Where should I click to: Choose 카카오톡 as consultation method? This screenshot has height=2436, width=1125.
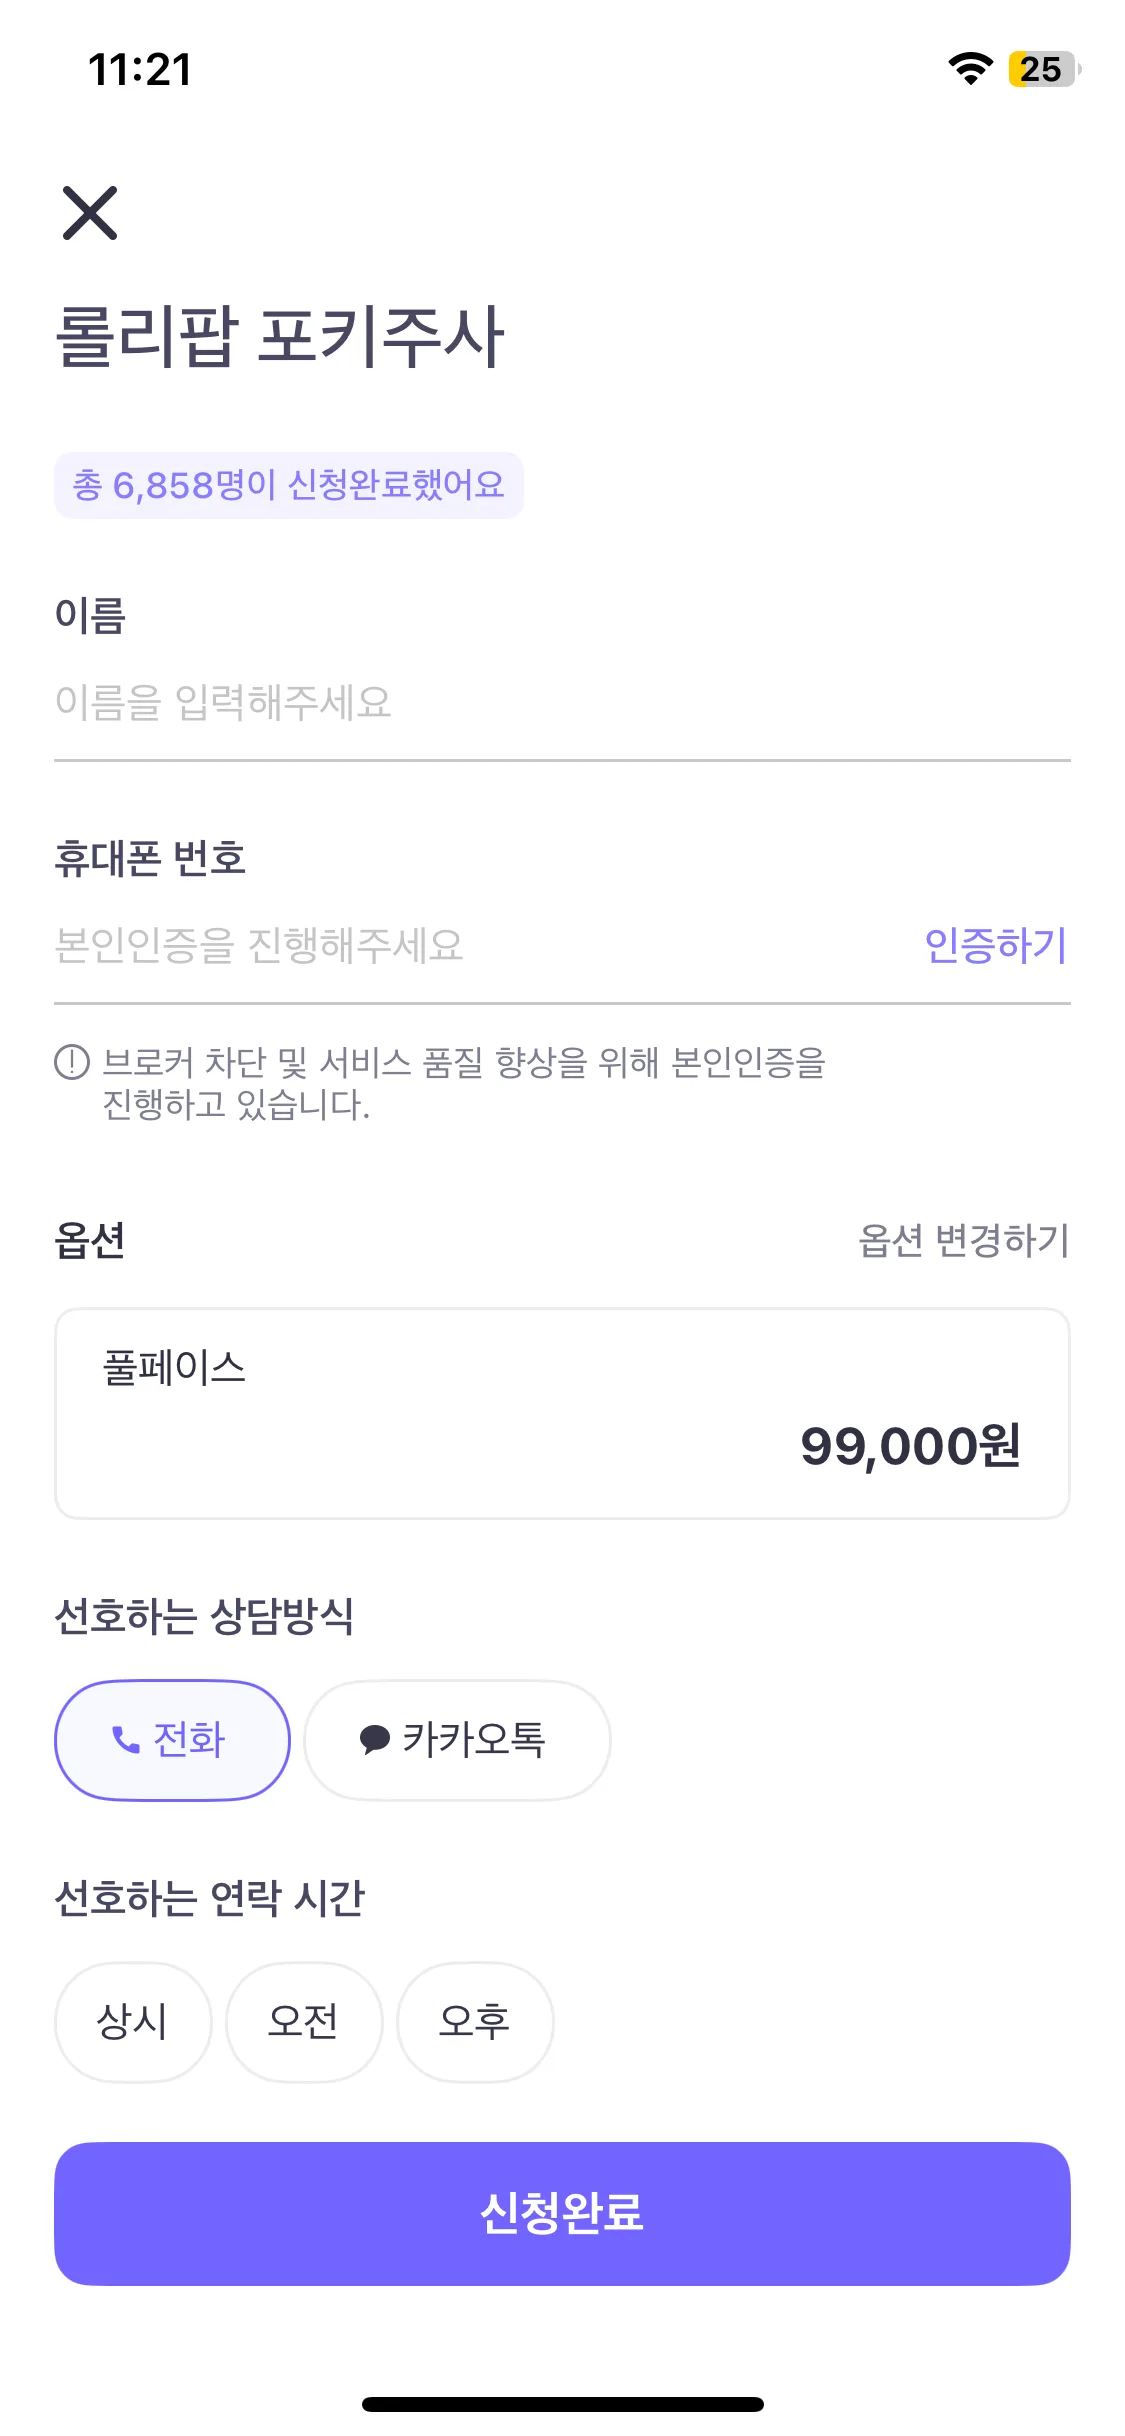point(457,1740)
